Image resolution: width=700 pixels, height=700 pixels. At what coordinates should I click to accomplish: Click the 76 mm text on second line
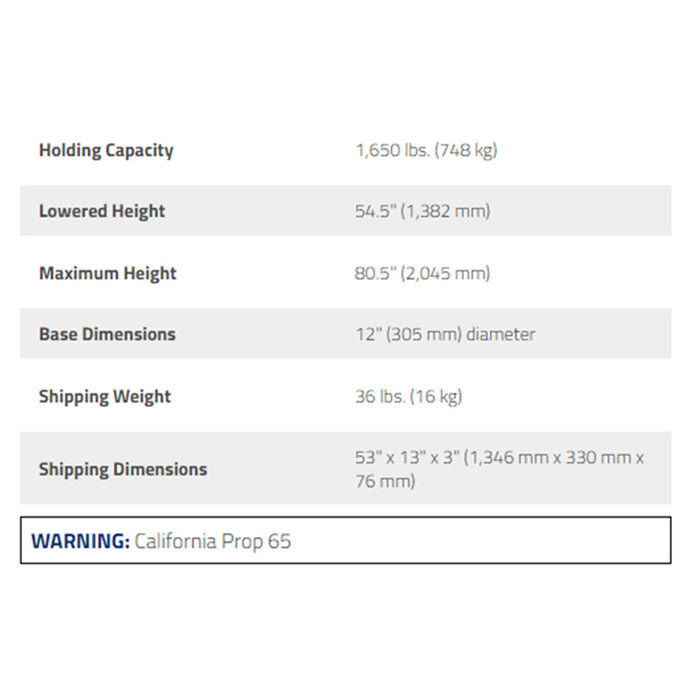click(385, 481)
